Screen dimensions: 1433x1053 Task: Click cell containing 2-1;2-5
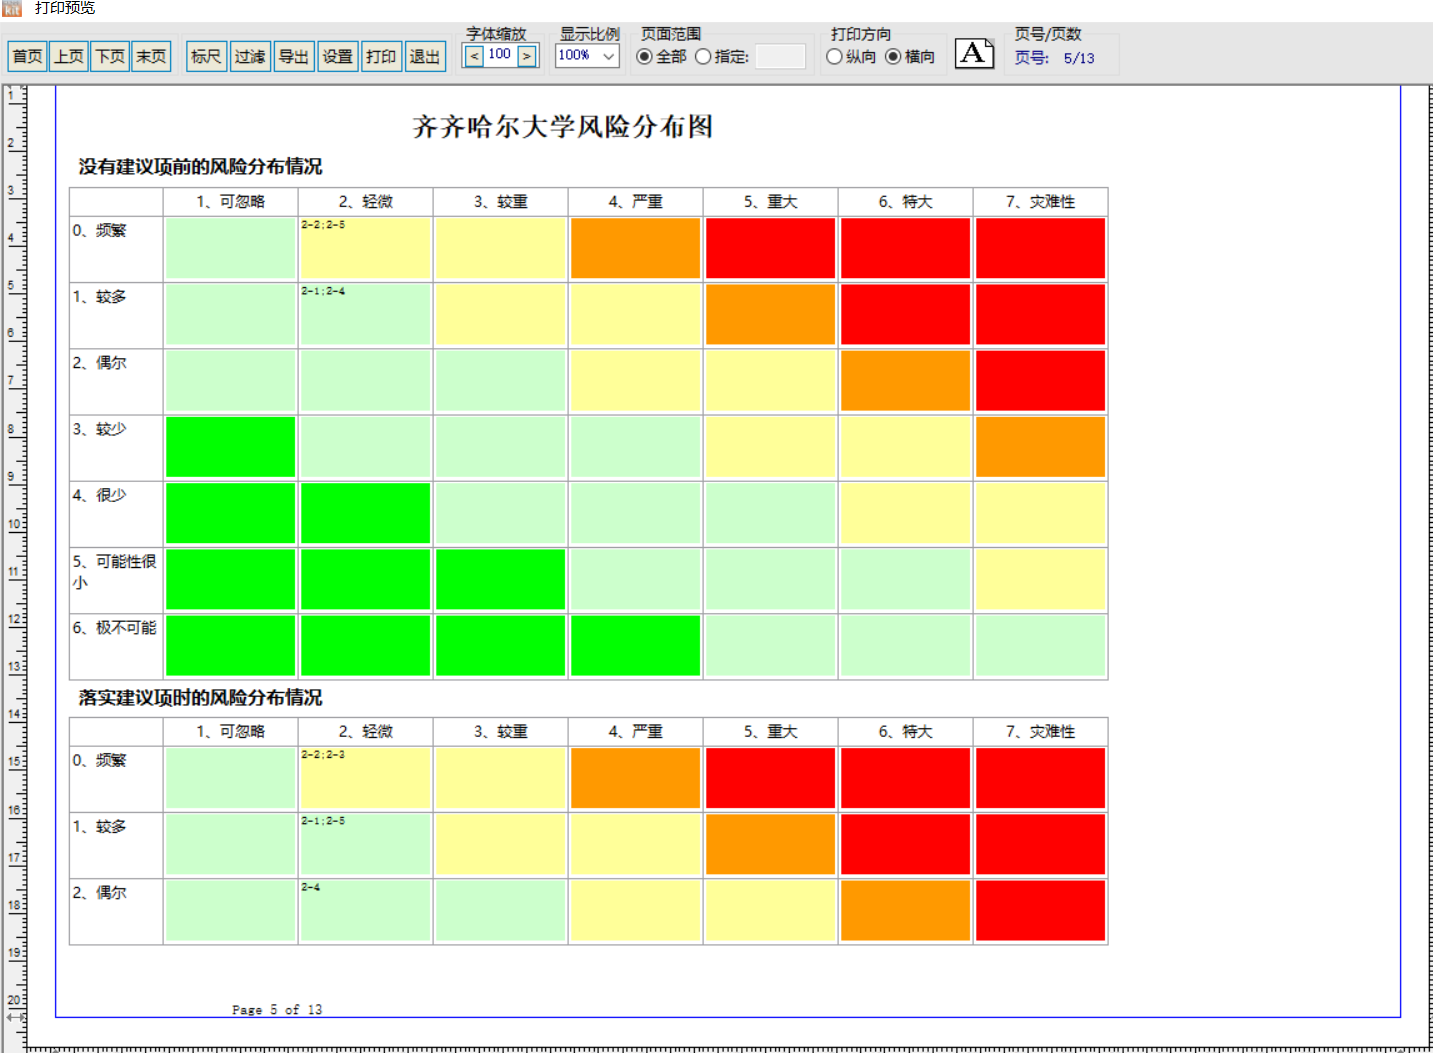pos(365,845)
